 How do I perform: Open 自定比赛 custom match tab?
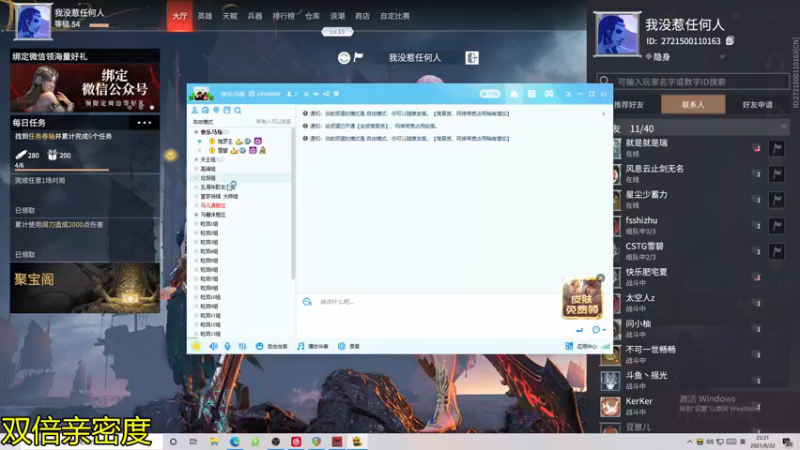click(x=394, y=16)
